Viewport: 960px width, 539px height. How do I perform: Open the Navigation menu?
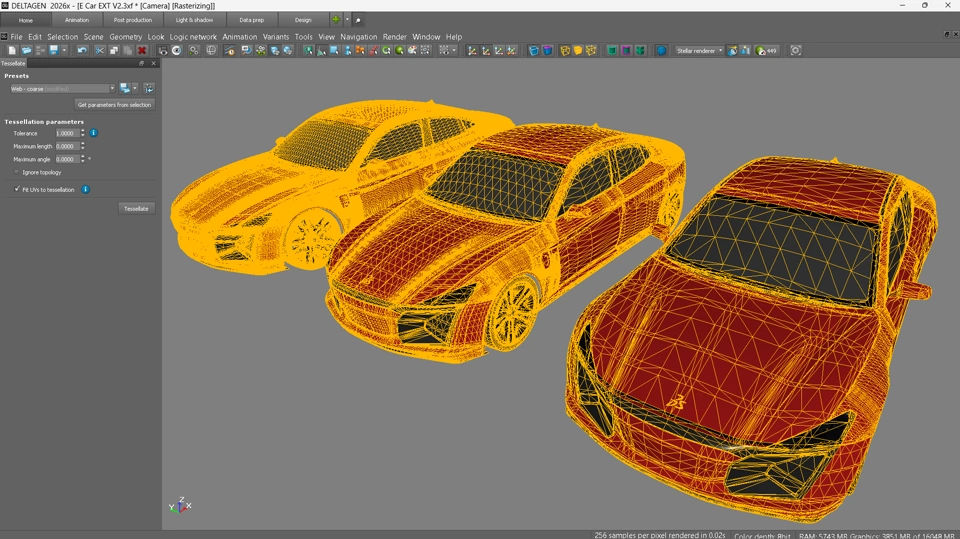pyautogui.click(x=358, y=37)
